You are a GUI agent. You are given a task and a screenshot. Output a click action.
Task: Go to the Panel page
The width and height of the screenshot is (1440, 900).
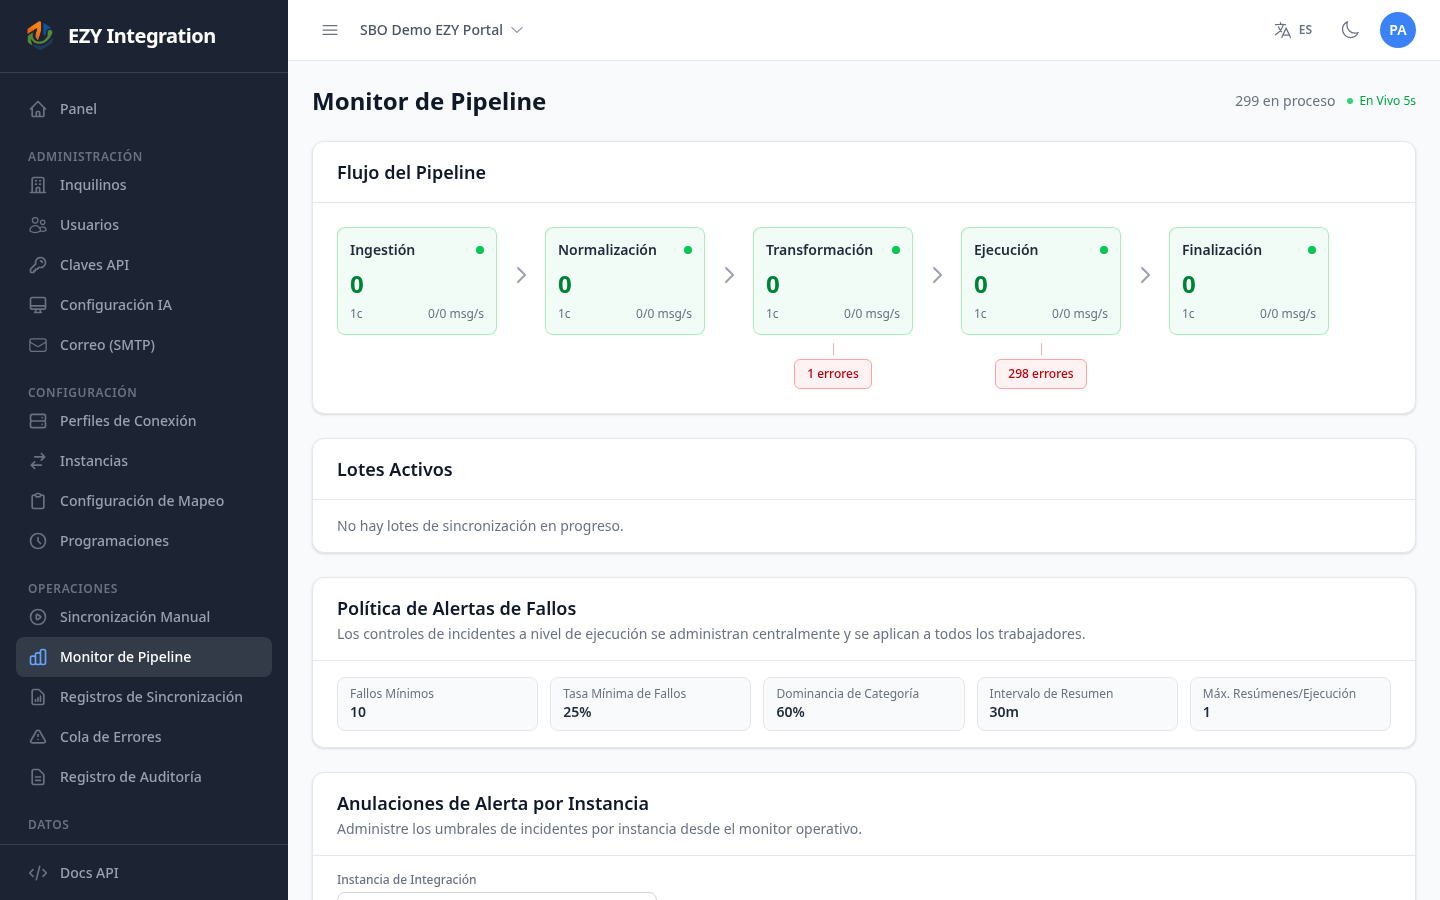click(x=144, y=109)
